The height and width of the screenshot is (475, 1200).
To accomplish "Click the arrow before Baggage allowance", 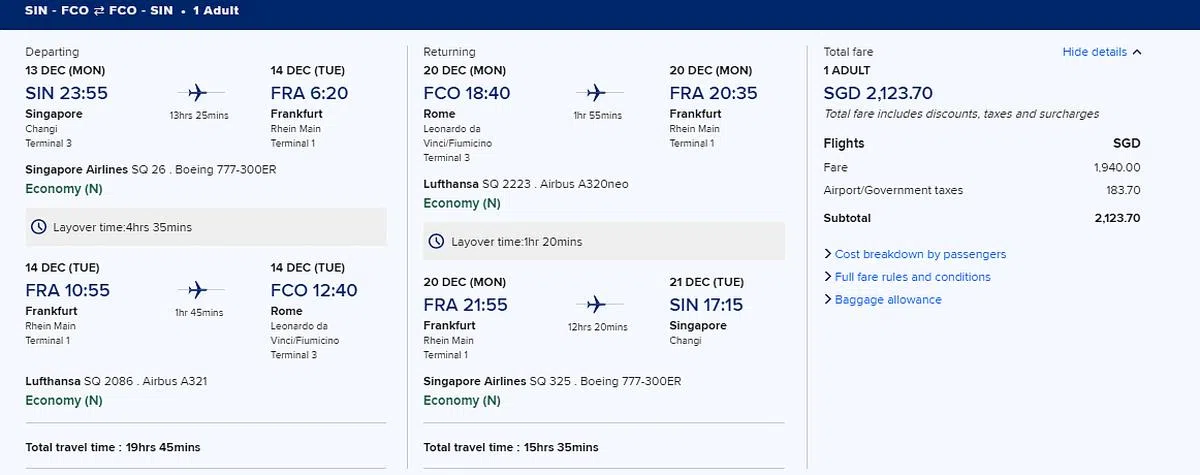I will (x=828, y=300).
